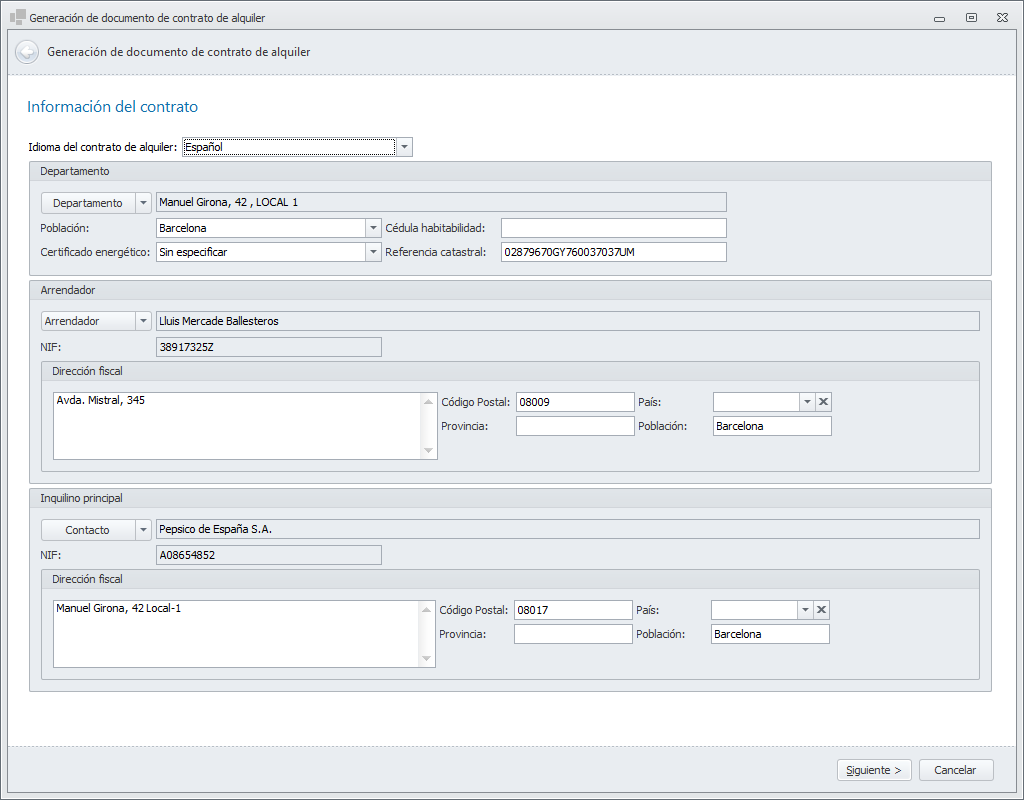Click the Referencia catastral field
Screen dimensions: 1024x800
click(613, 252)
